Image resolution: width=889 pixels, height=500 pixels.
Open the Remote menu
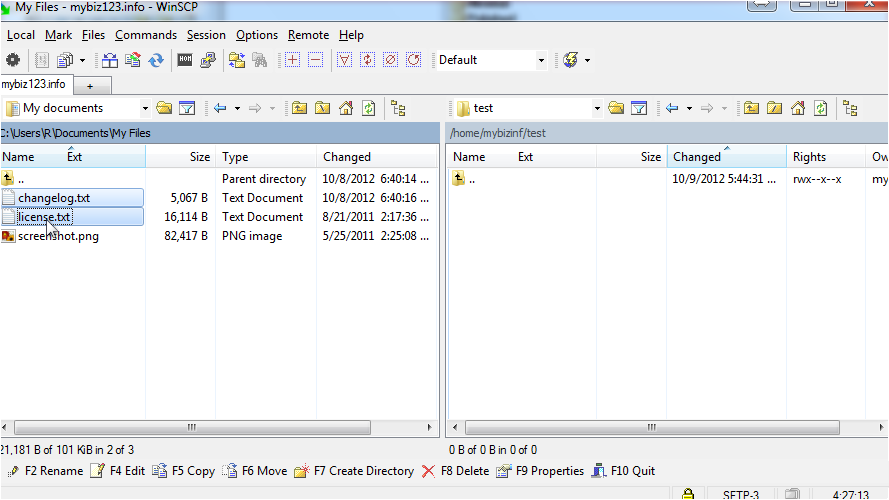[308, 35]
